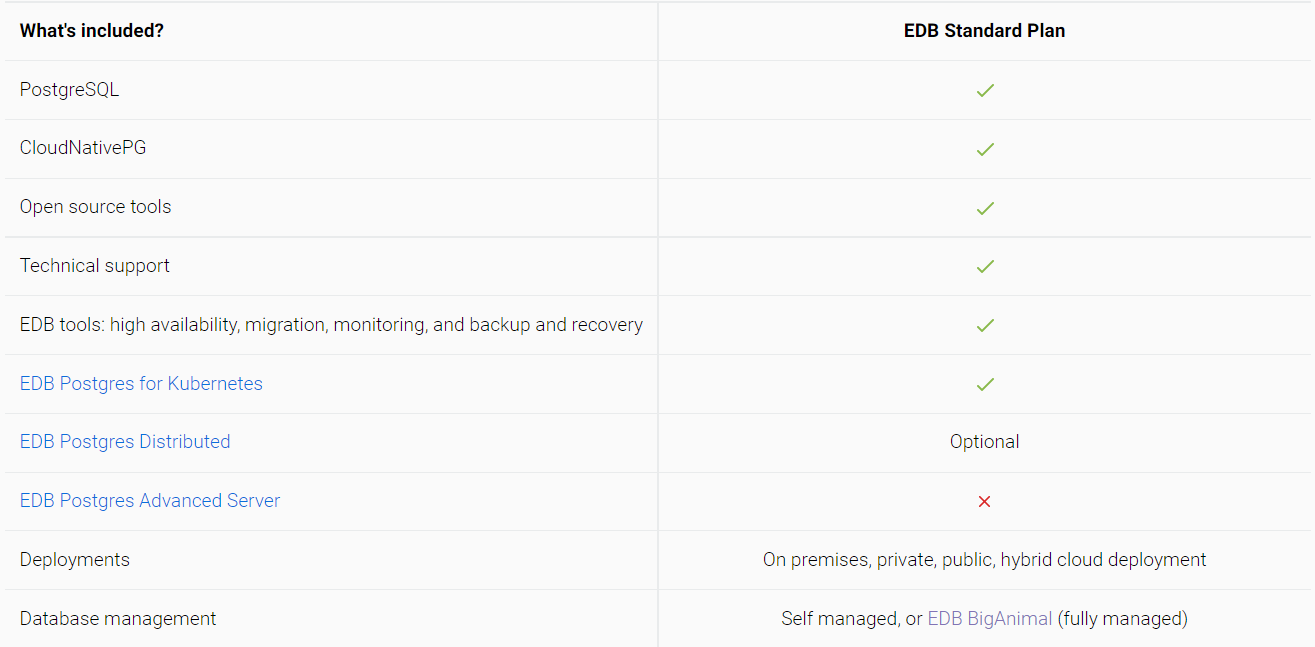This screenshot has height=647, width=1315.
Task: Click the green checkmark in the PostgreSQL row
Action: (x=985, y=90)
